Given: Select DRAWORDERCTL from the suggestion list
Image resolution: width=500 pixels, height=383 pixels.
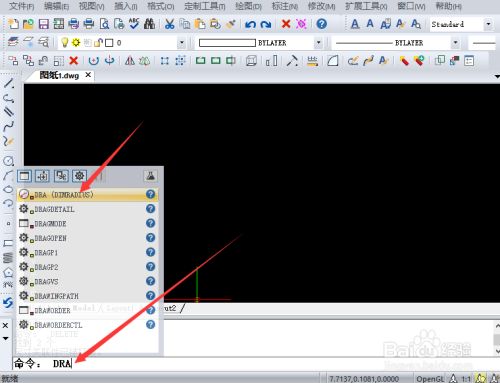Looking at the screenshot, I should click(x=87, y=325).
